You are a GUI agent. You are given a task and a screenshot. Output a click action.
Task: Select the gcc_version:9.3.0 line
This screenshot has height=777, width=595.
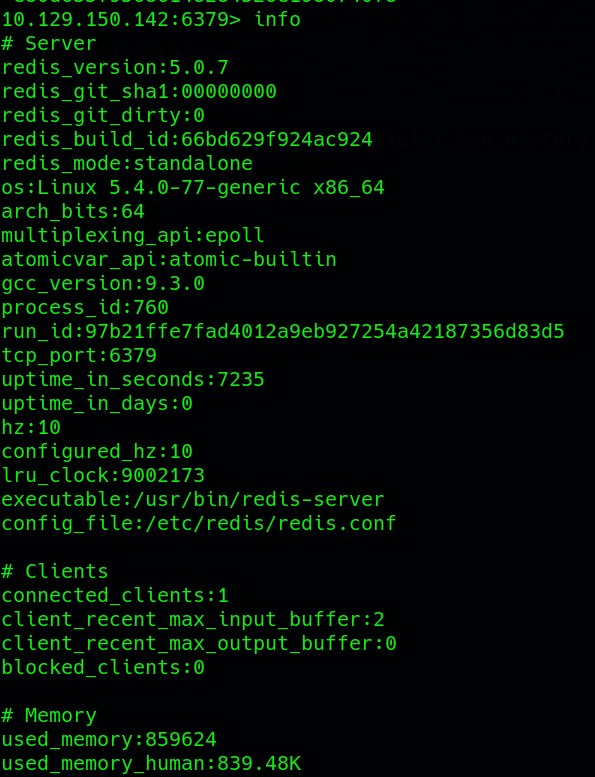pyautogui.click(x=103, y=284)
